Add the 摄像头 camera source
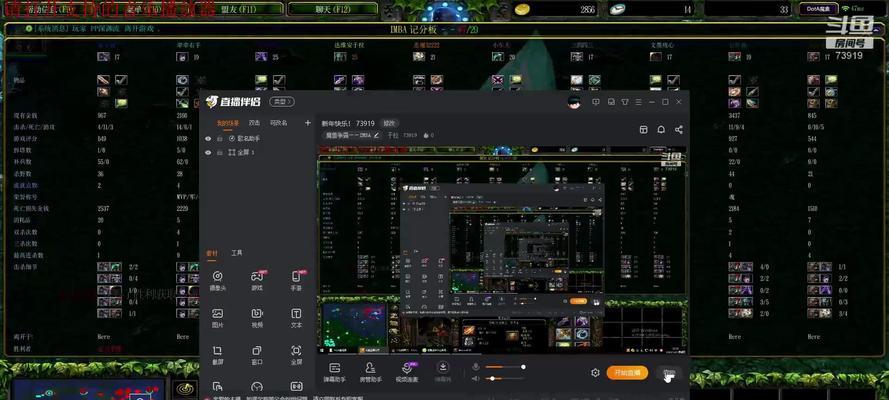This screenshot has width=889, height=400. pos(218,280)
